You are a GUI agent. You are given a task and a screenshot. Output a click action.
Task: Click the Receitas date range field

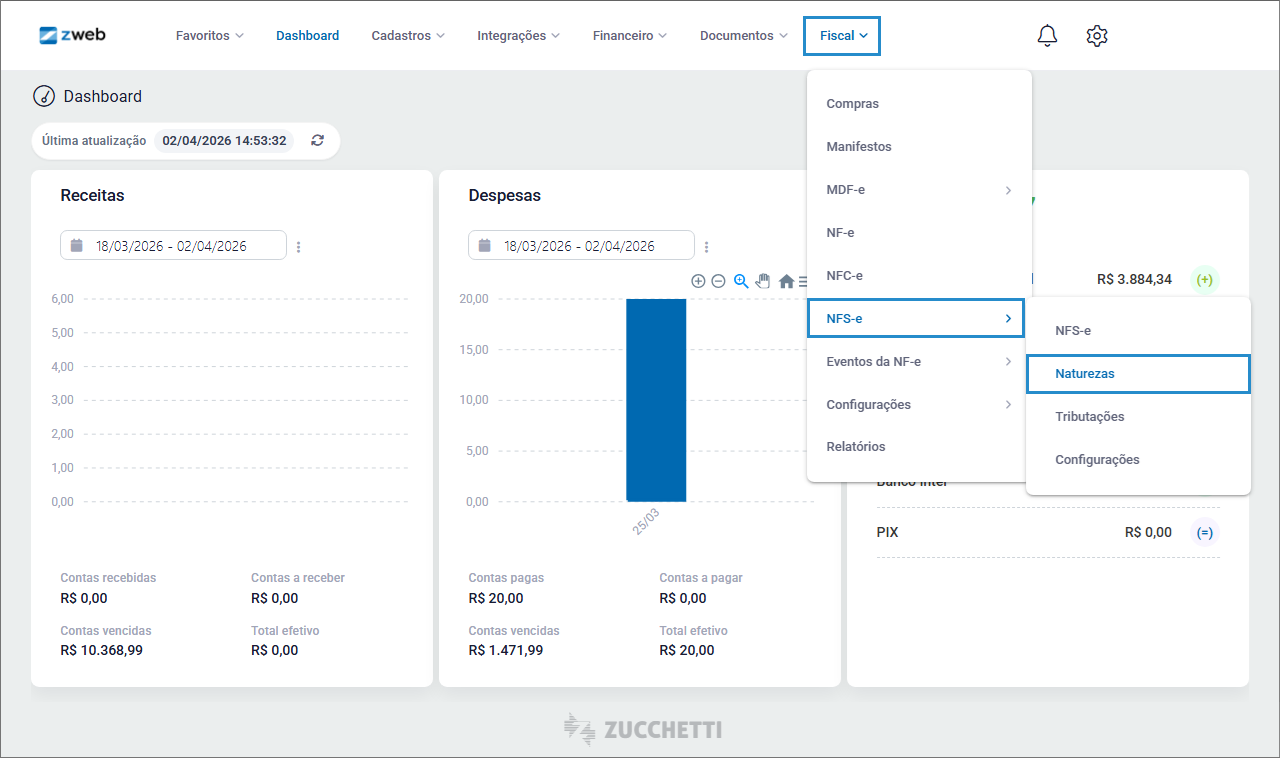[x=173, y=246]
